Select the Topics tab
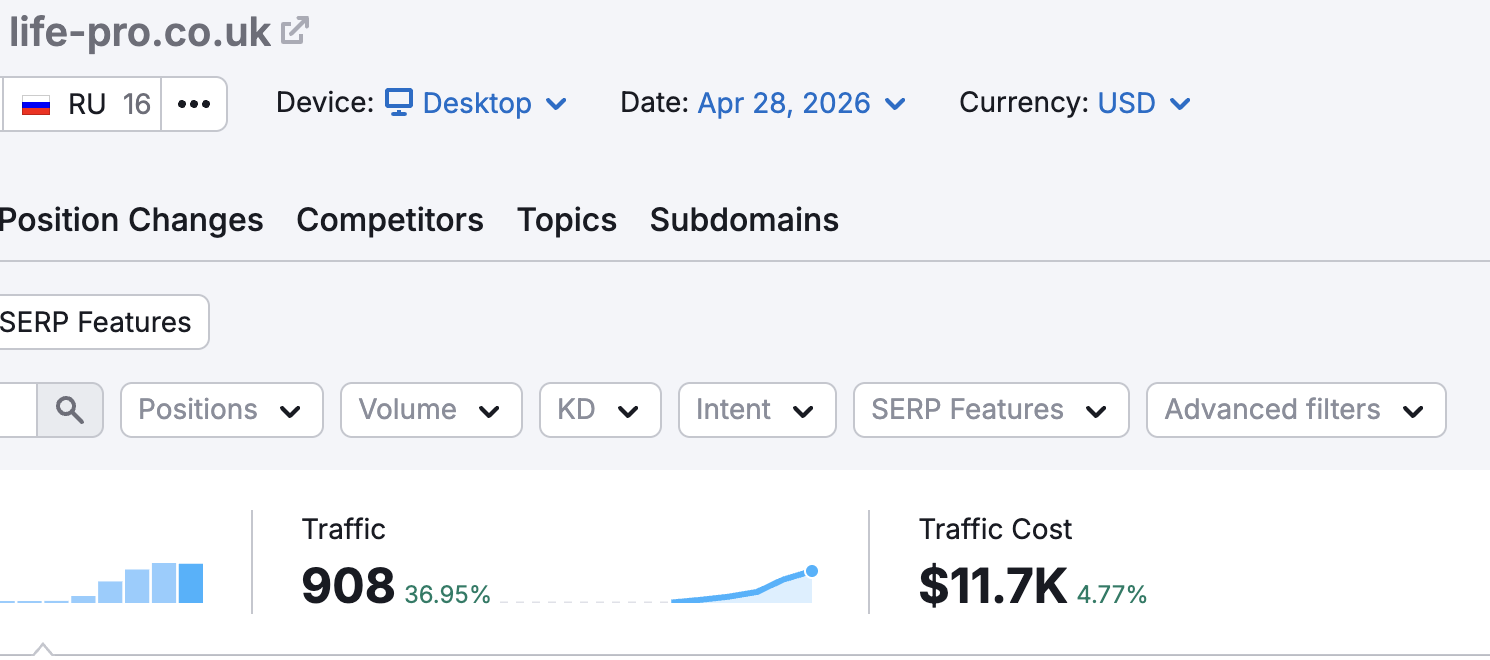Screen dimensions: 1490x660 566,220
